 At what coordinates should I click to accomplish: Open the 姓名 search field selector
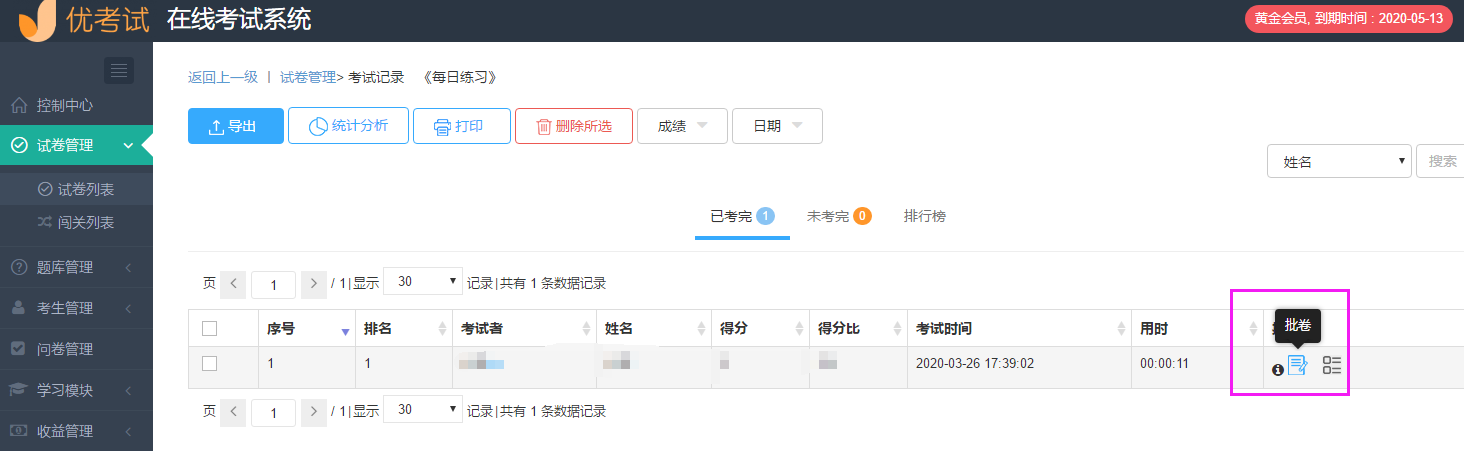click(x=1339, y=161)
